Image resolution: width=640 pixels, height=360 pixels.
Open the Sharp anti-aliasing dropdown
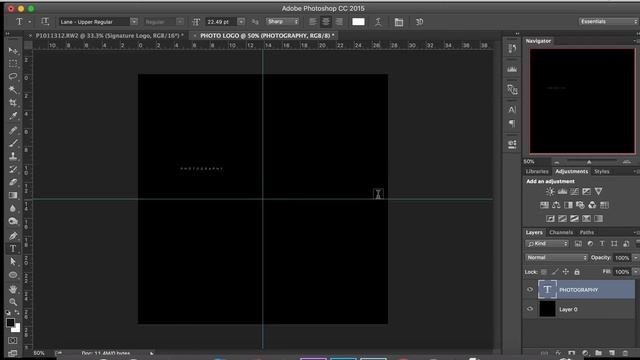pos(282,22)
